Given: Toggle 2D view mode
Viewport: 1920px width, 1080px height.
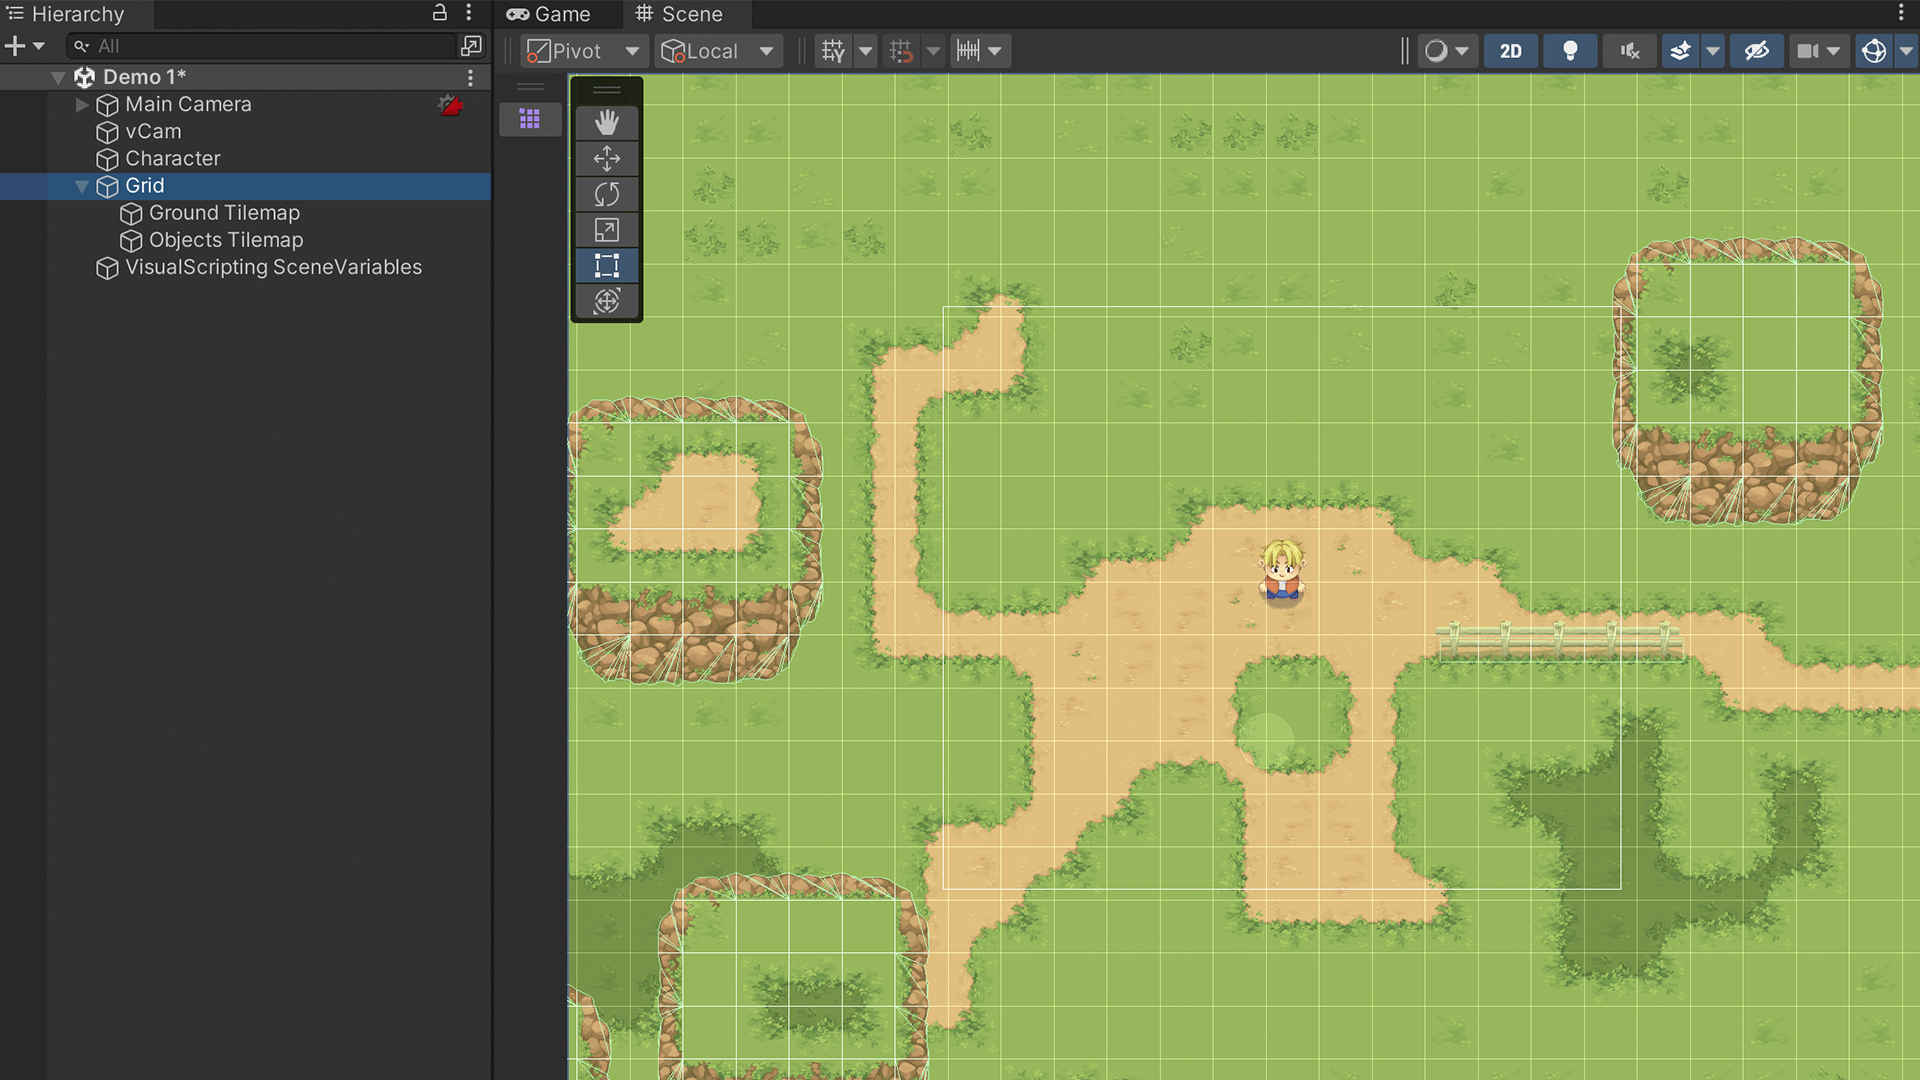Looking at the screenshot, I should click(x=1511, y=50).
